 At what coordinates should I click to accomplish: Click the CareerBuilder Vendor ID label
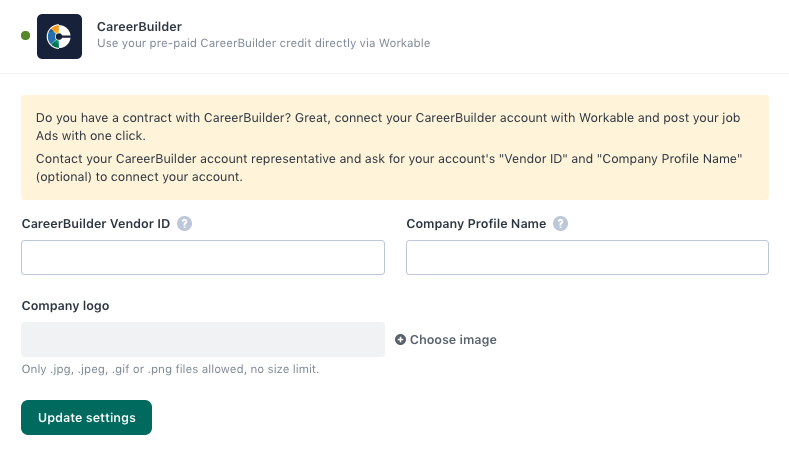96,224
